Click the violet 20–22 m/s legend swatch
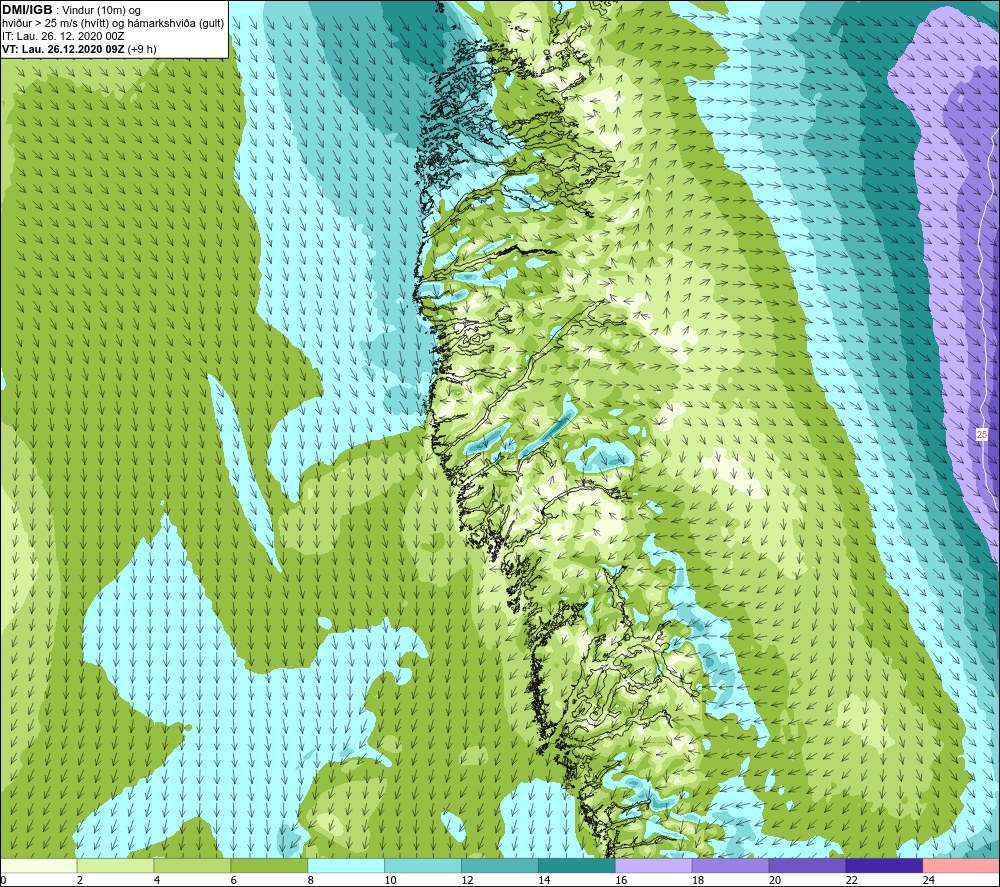1000x887 pixels. tap(807, 866)
